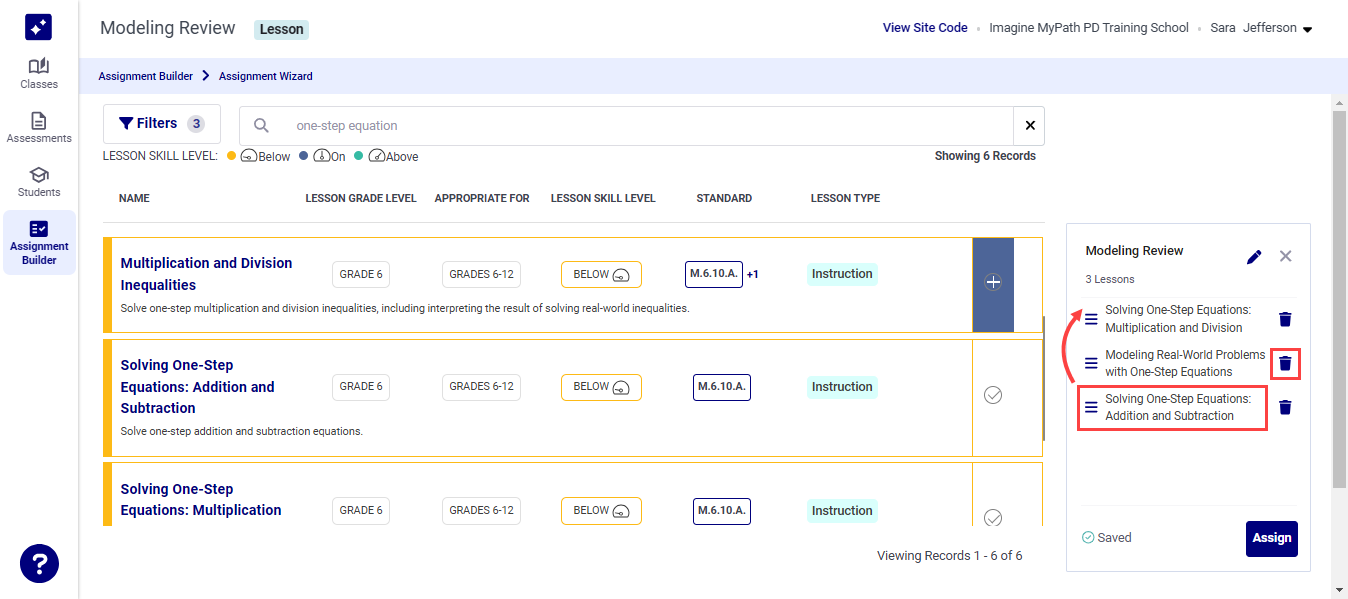Go to the Assignment Builder breadcrumb
This screenshot has width=1348, height=599.
146,76
